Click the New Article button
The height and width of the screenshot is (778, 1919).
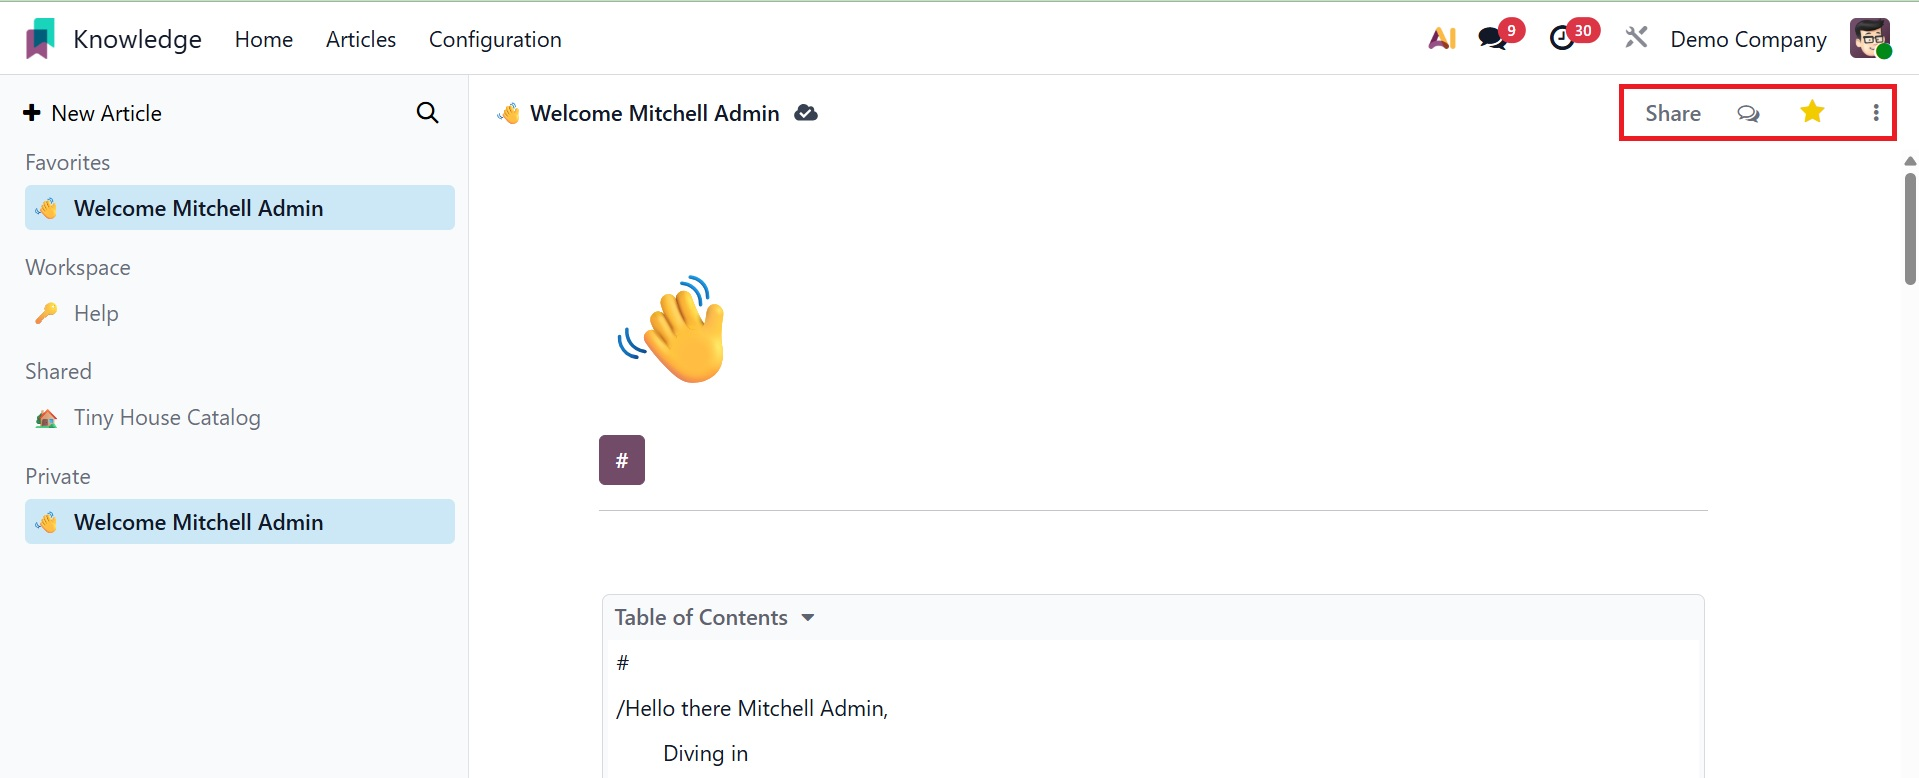(x=93, y=113)
